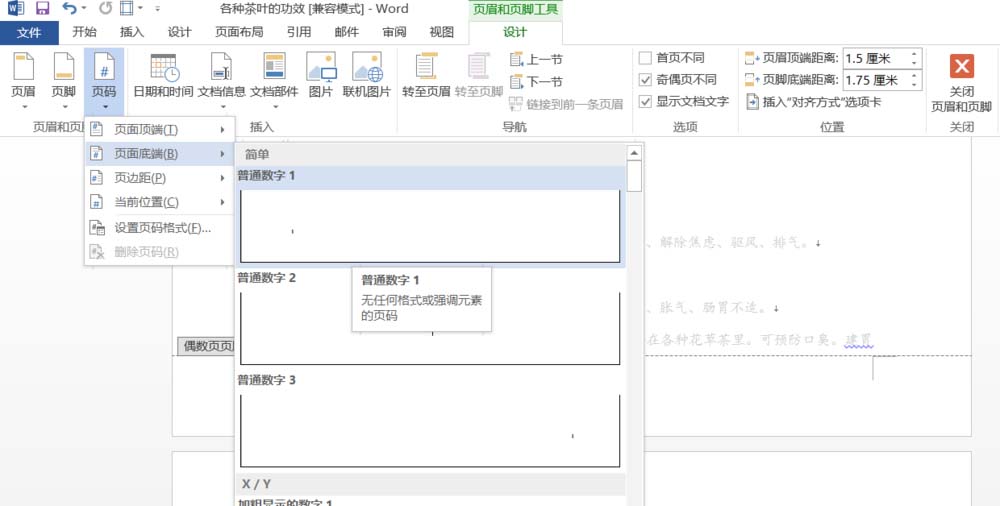Screen dimensions: 1000x506
Task: Select Plain Number 3 (普通数字 3) thumbnail
Action: tap(430, 431)
